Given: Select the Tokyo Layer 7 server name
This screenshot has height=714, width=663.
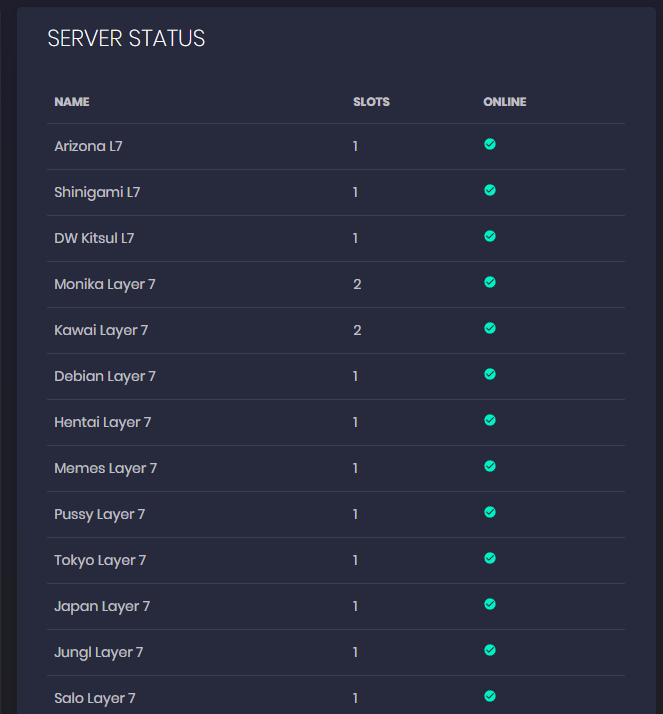Looking at the screenshot, I should pos(100,560).
